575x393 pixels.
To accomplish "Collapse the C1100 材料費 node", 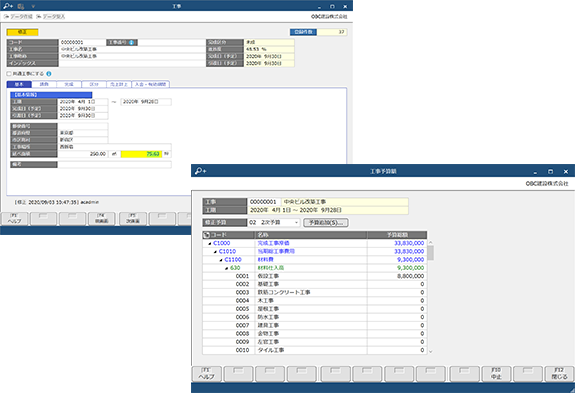I will 221,260.
